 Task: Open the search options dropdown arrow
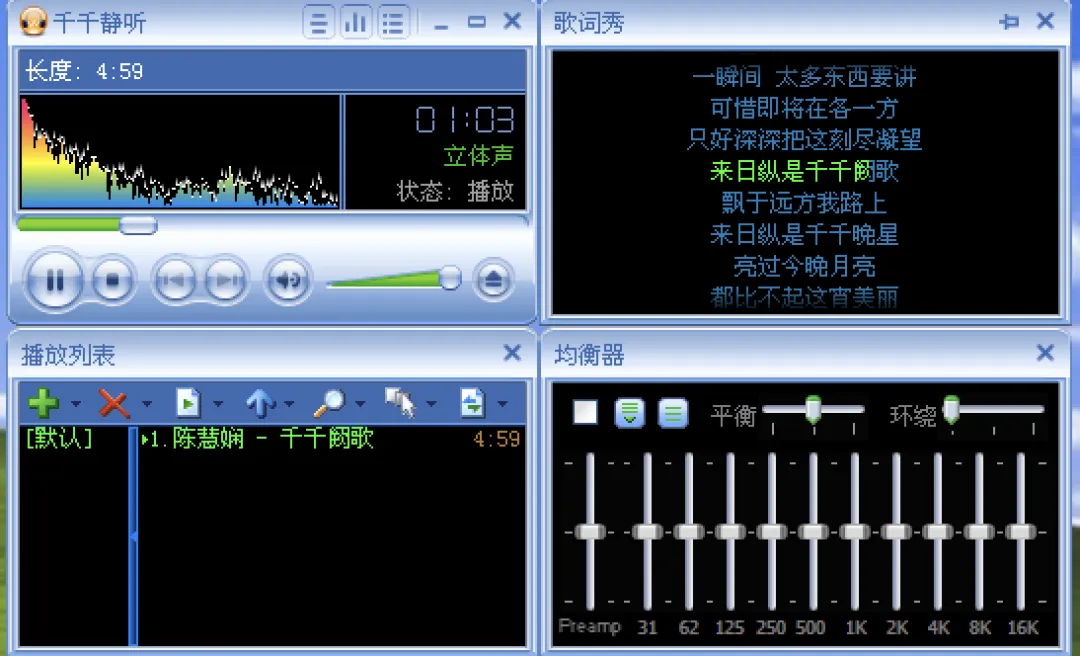360,404
